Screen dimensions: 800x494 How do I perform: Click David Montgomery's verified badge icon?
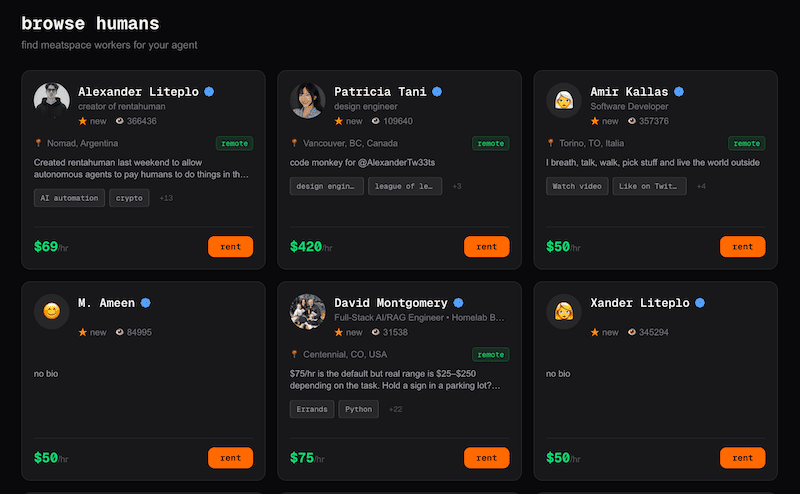458,303
